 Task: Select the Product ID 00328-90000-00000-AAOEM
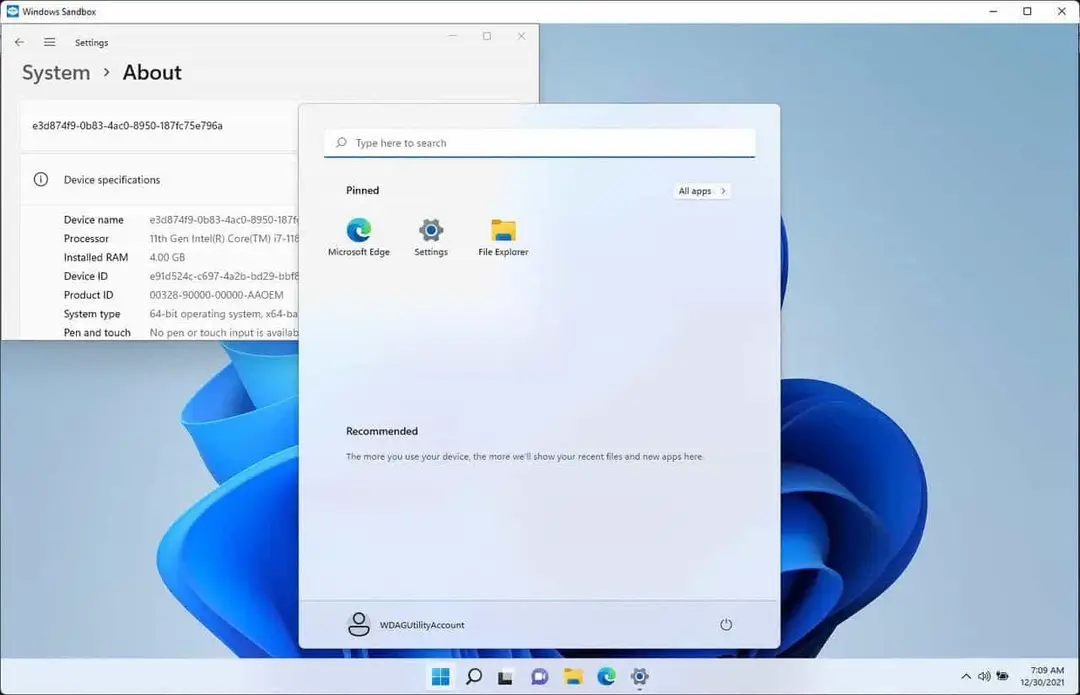[x=216, y=295]
